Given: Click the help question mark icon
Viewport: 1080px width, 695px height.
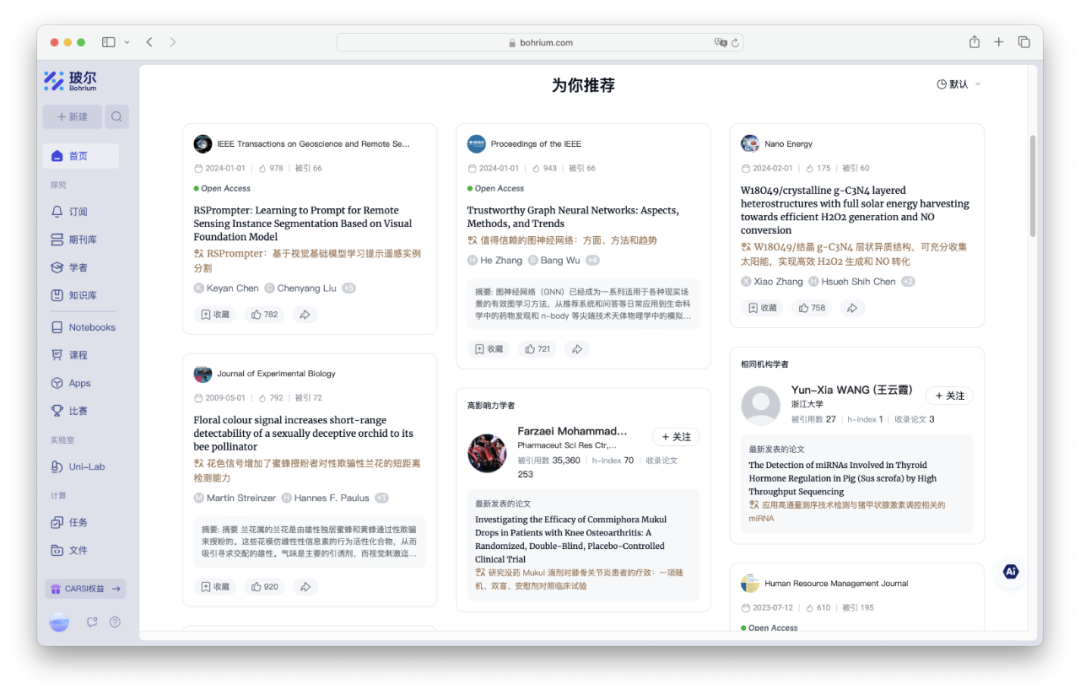Looking at the screenshot, I should click(115, 622).
